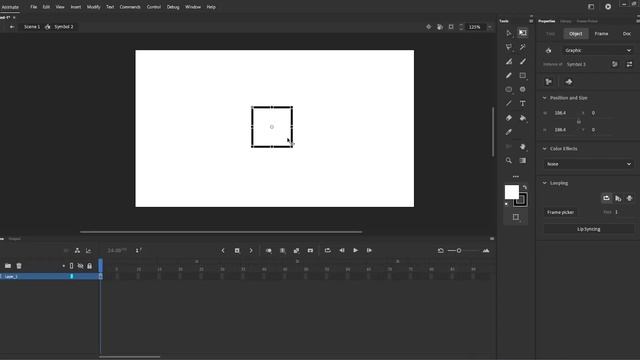
Task: Select the Lasso tool
Action: tap(509, 47)
